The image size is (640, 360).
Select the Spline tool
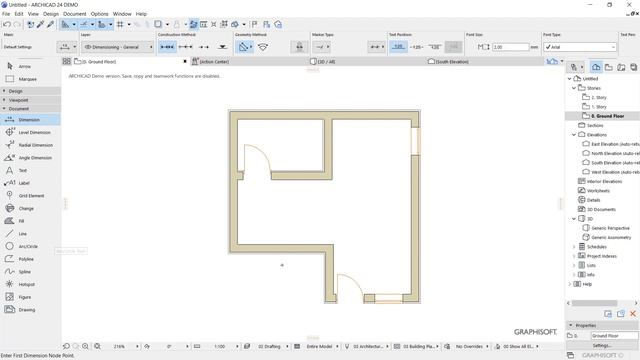pos(24,271)
